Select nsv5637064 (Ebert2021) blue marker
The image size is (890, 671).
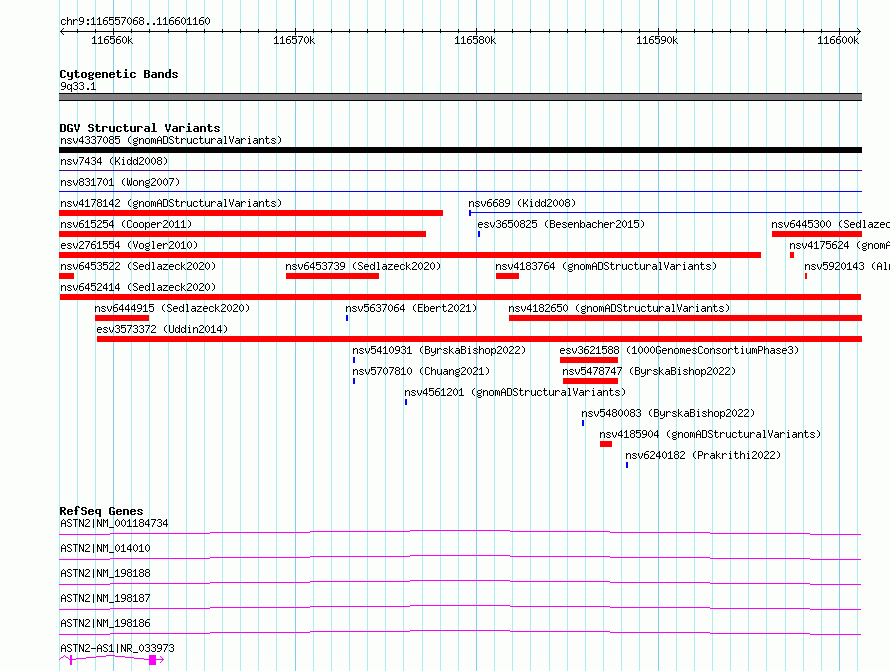point(347,318)
